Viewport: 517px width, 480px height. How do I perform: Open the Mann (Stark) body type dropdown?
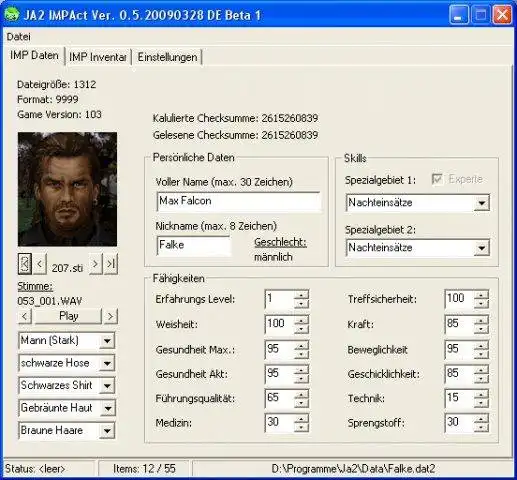[x=107, y=341]
